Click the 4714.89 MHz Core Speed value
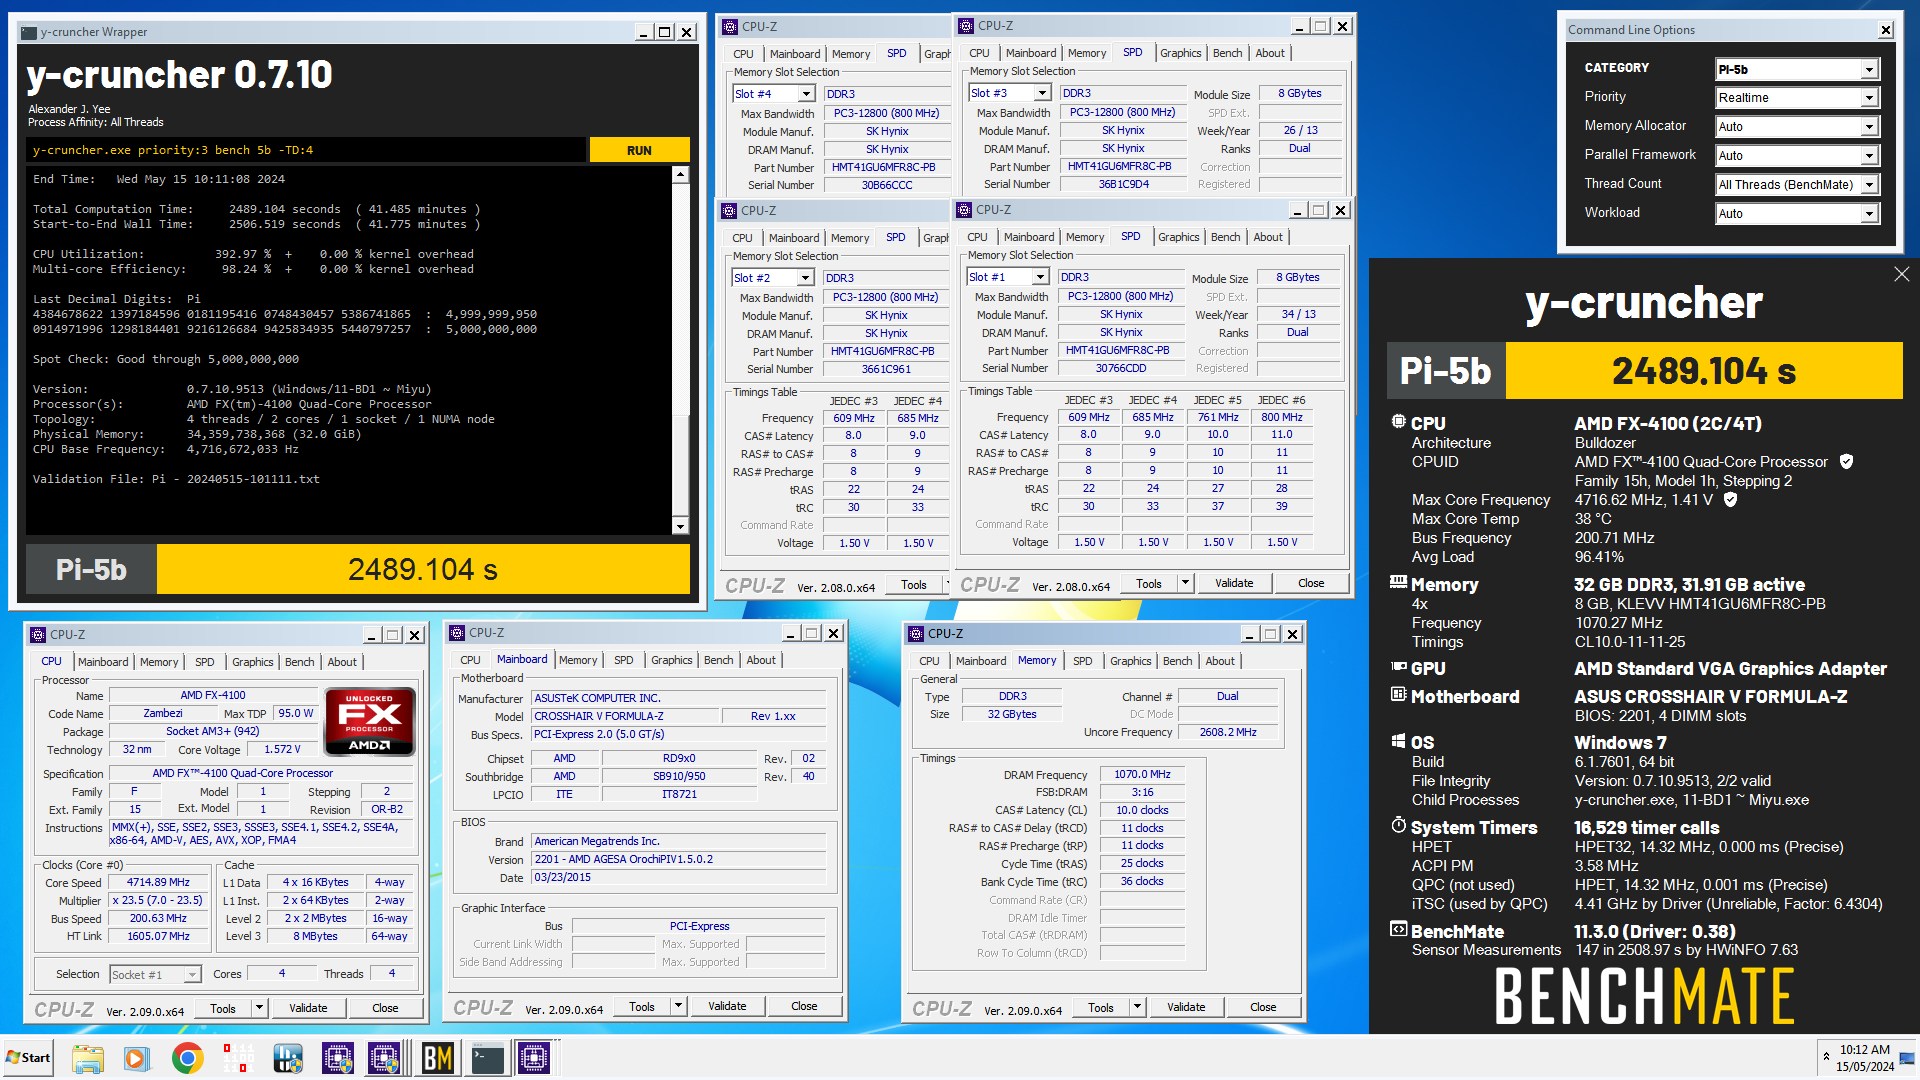The width and height of the screenshot is (1920, 1080). point(158,883)
